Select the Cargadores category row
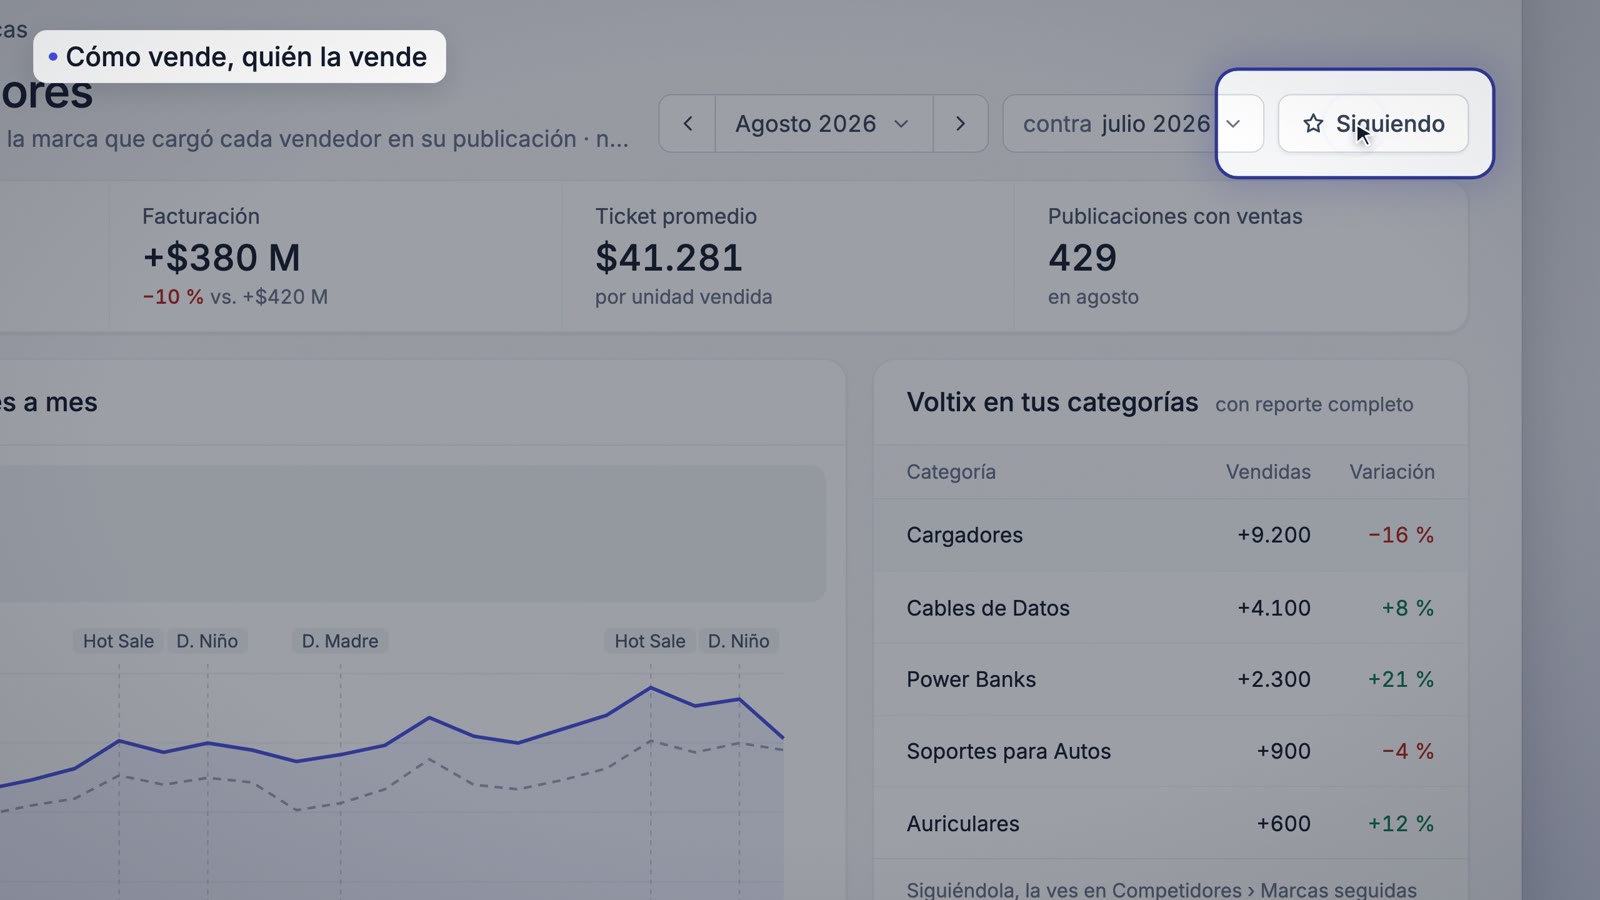The width and height of the screenshot is (1600, 900). pyautogui.click(x=1170, y=535)
